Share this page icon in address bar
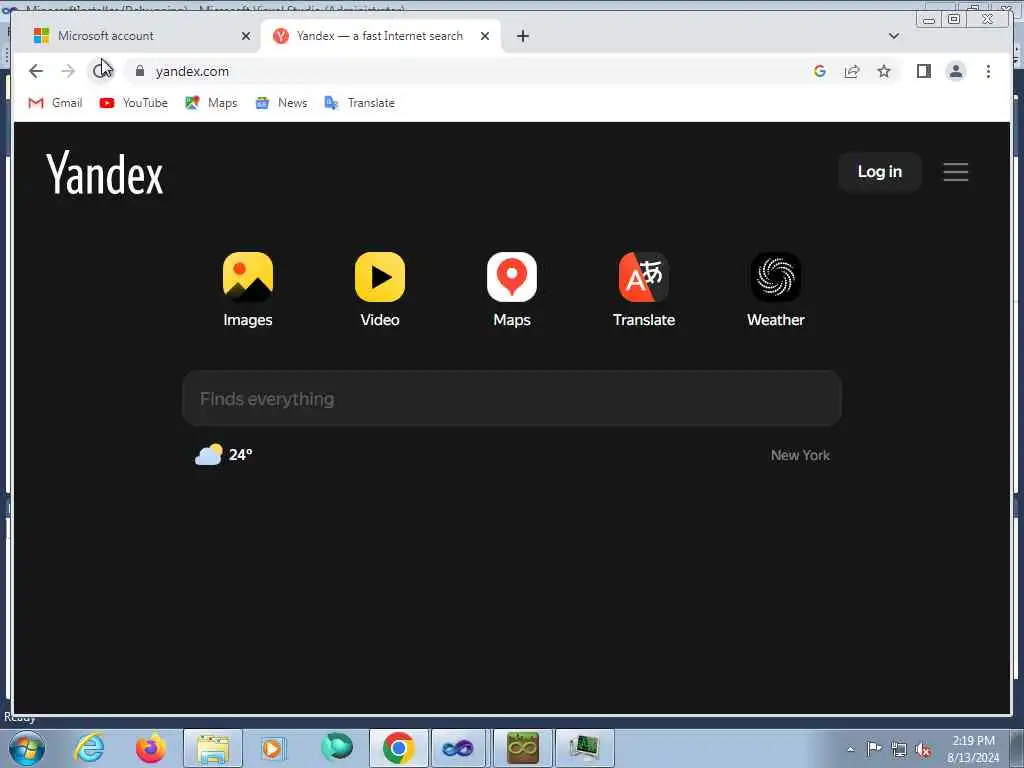The height and width of the screenshot is (768, 1024). [852, 71]
